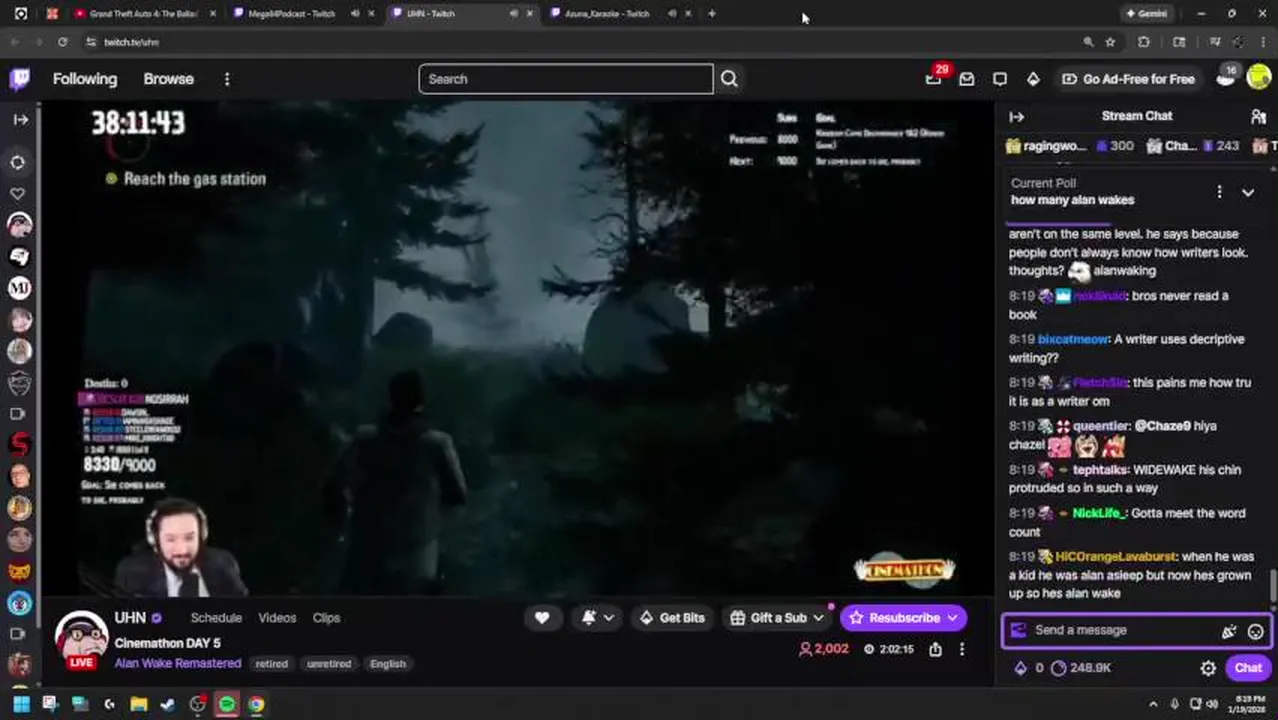Image resolution: width=1278 pixels, height=720 pixels.
Task: Open the community users icon in chat header
Action: 1258,117
